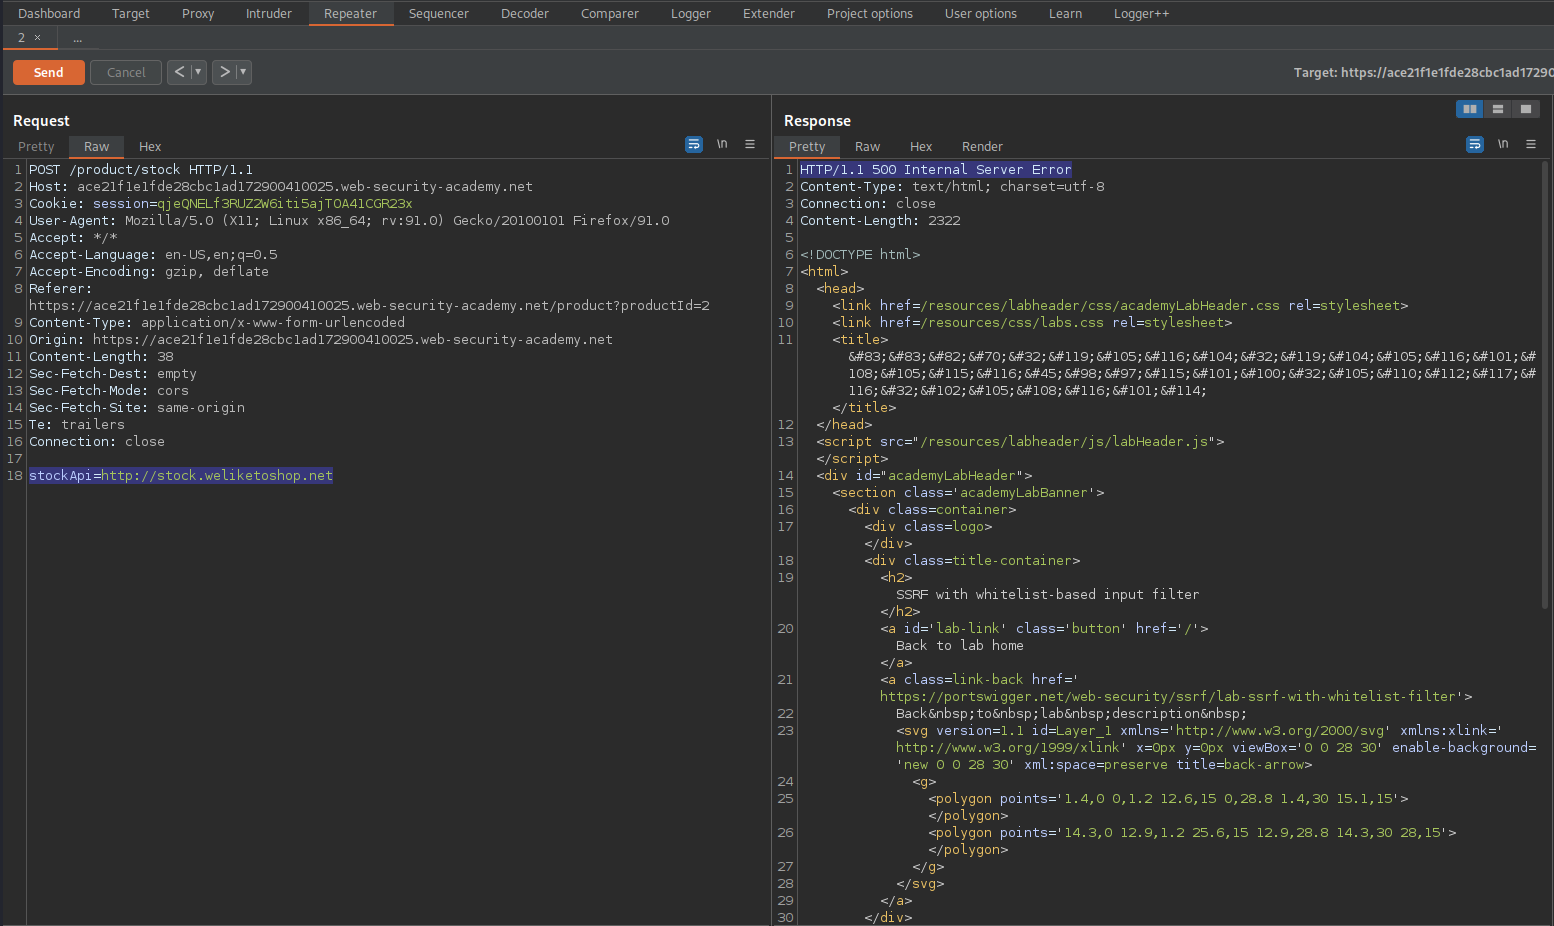
Task: Click the 500 Internal Server Error status line
Action: [936, 169]
